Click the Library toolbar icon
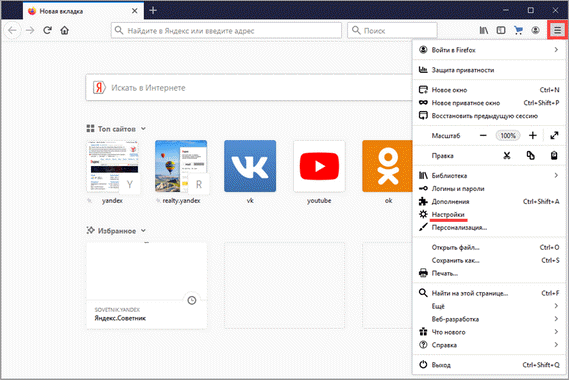This screenshot has height=380, width=569. [x=484, y=30]
